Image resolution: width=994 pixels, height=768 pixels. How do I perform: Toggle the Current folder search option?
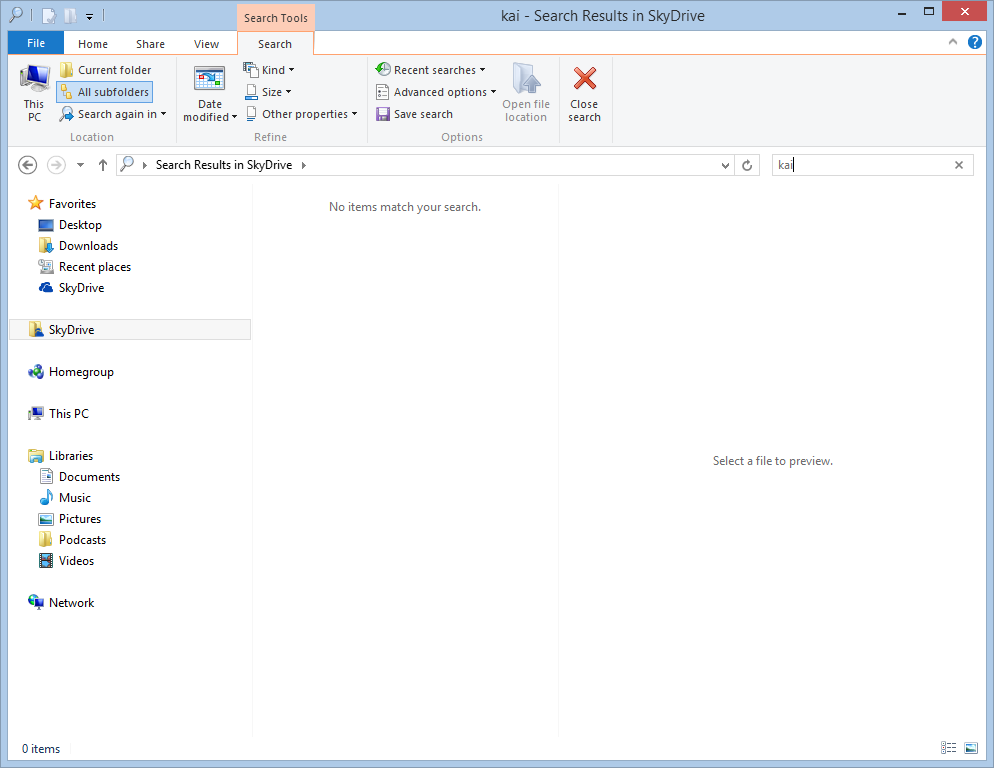point(105,70)
